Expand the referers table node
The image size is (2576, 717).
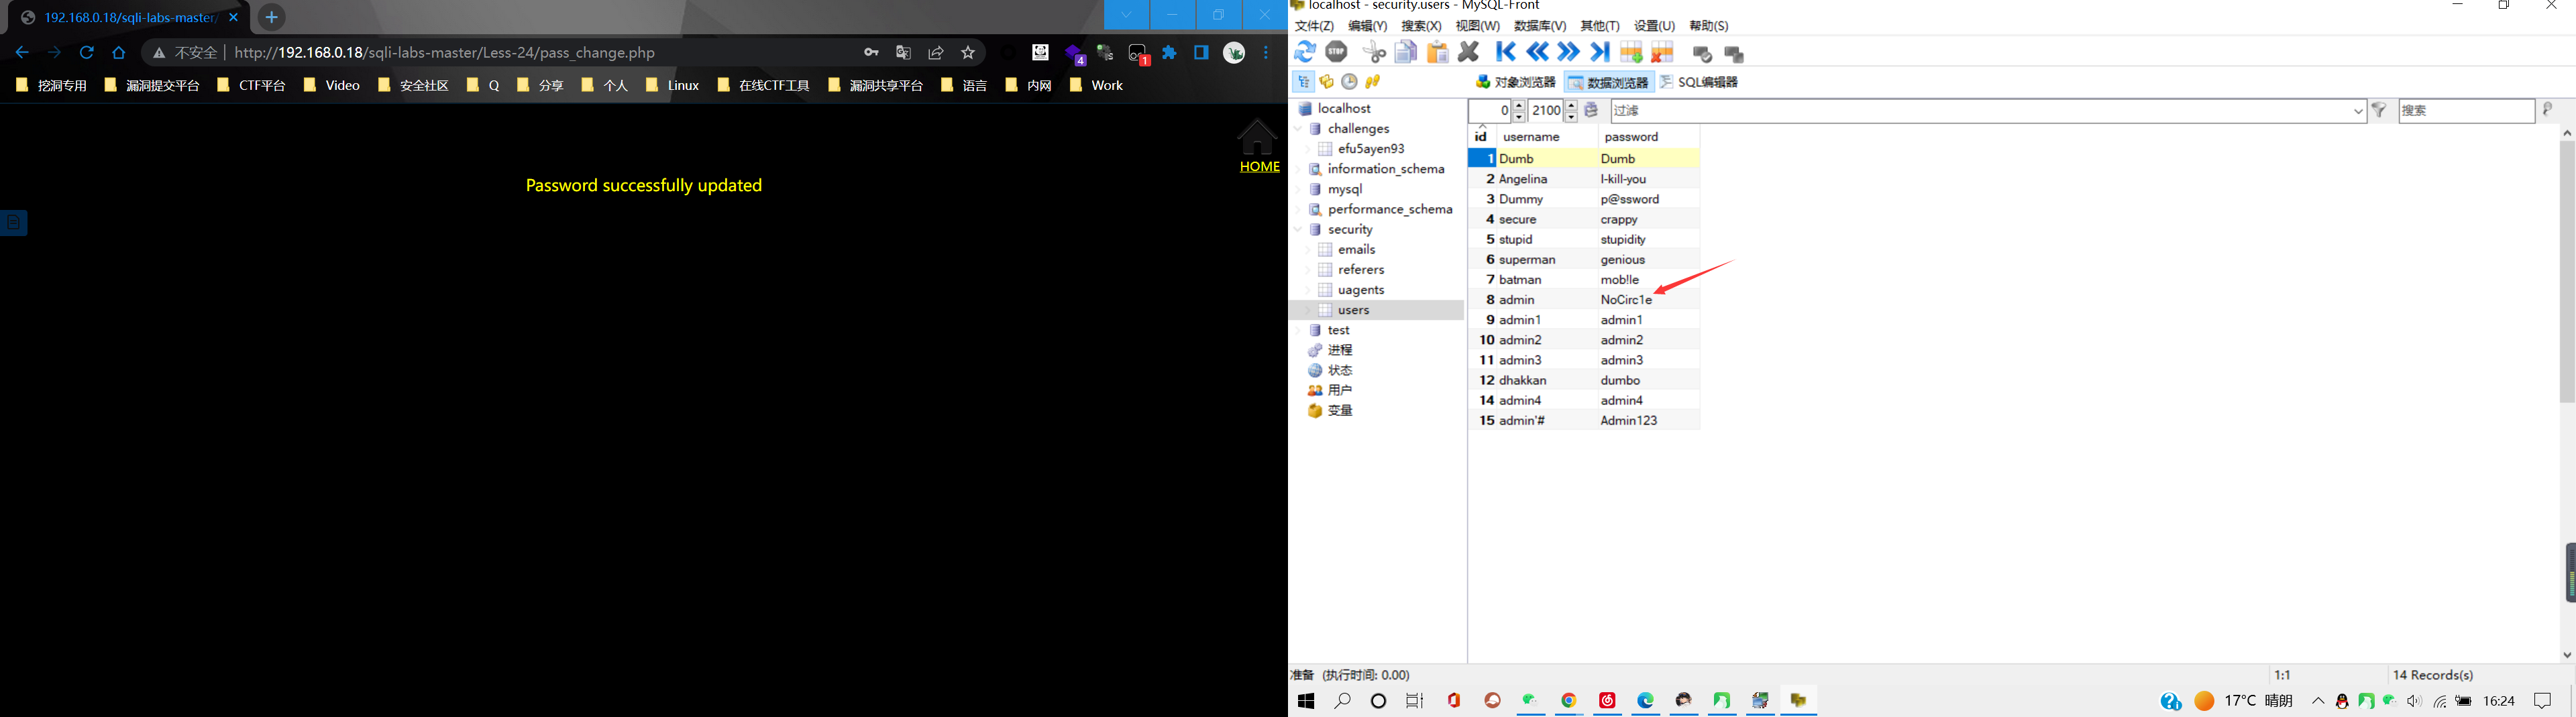1308,270
